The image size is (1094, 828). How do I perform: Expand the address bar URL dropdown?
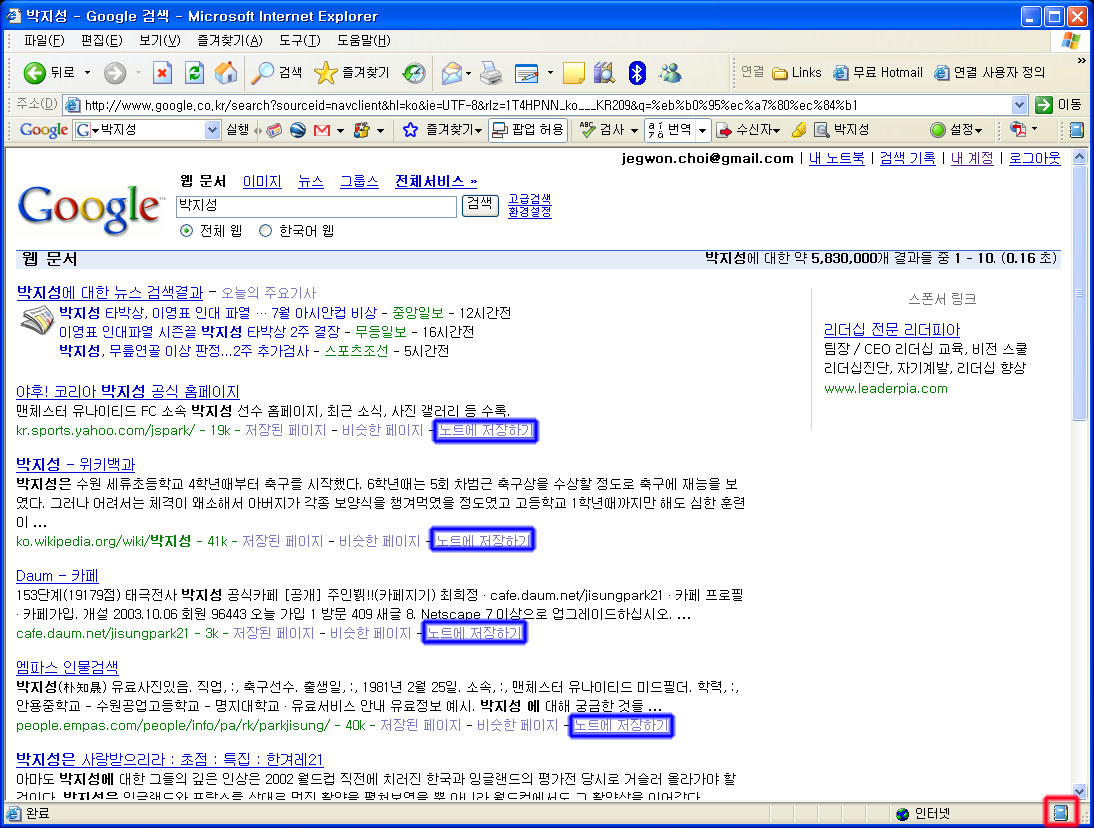tap(1019, 105)
